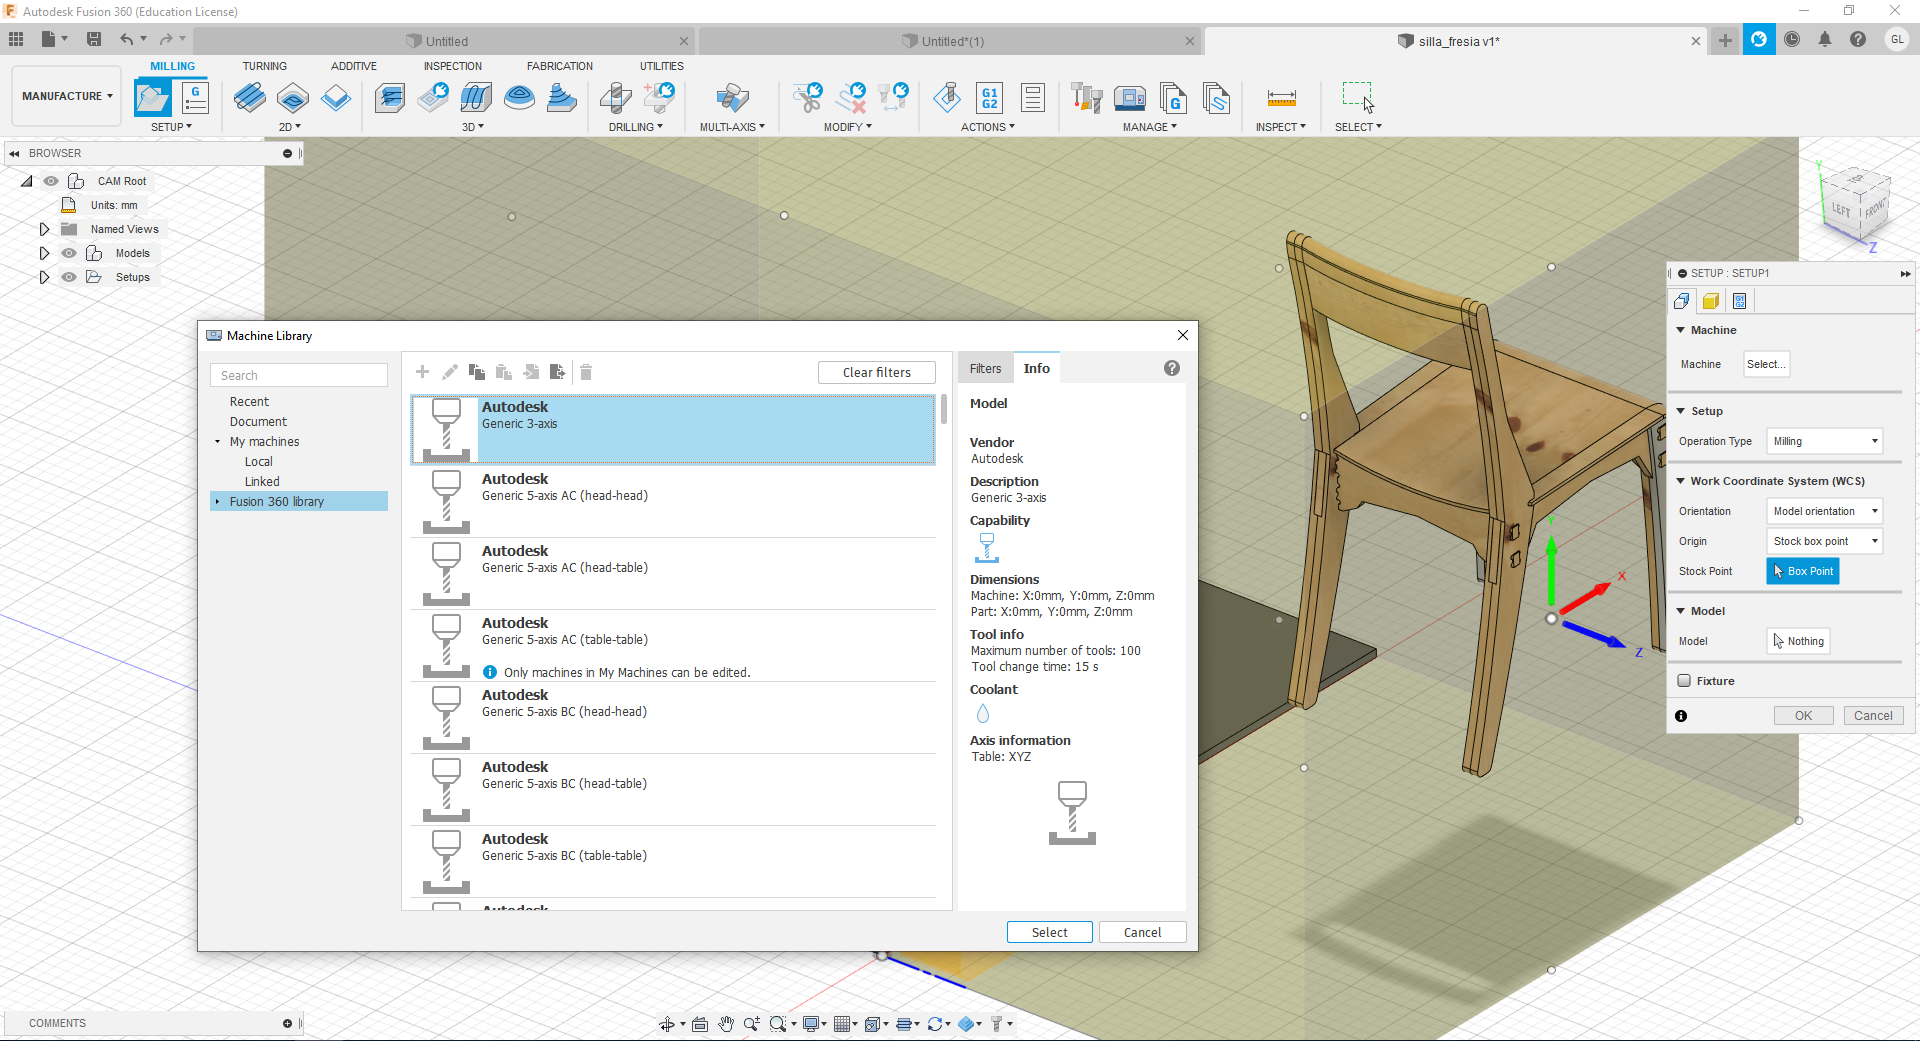Click the machine list vertical scrollbar

[943, 408]
